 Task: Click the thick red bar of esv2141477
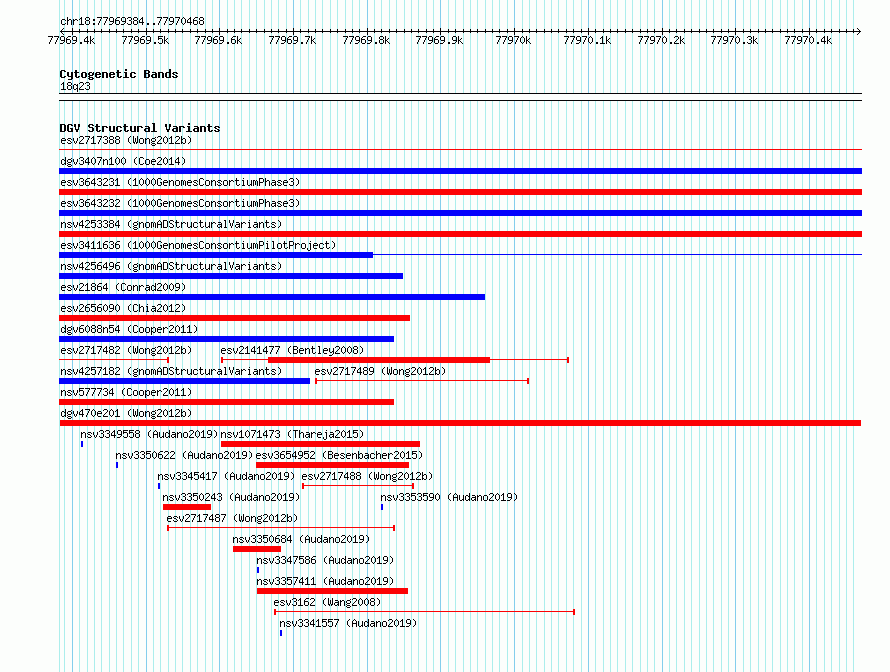[x=379, y=360]
